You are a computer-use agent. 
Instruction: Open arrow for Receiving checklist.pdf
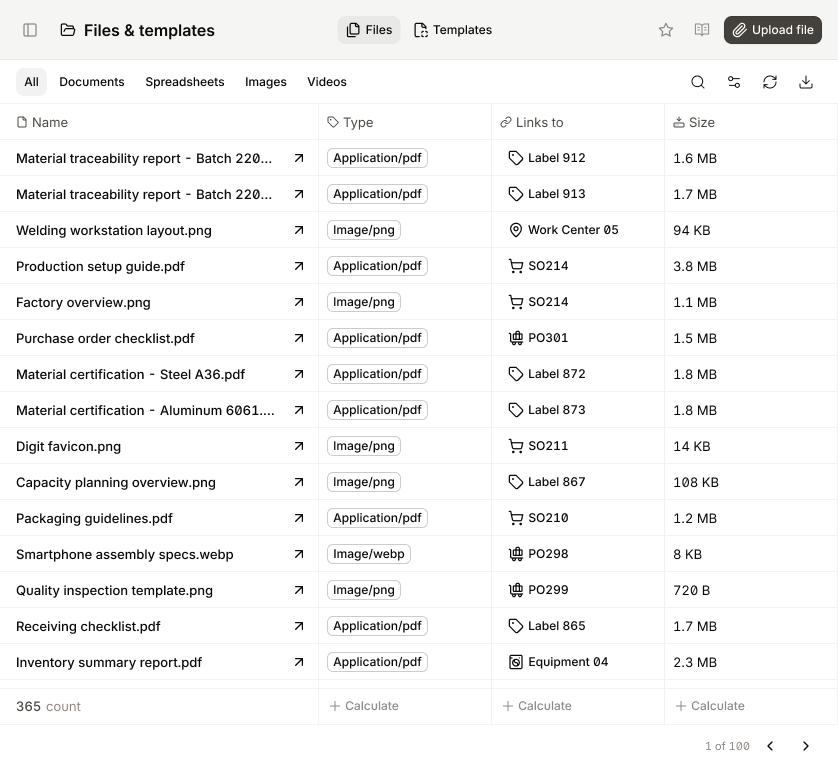coord(299,626)
